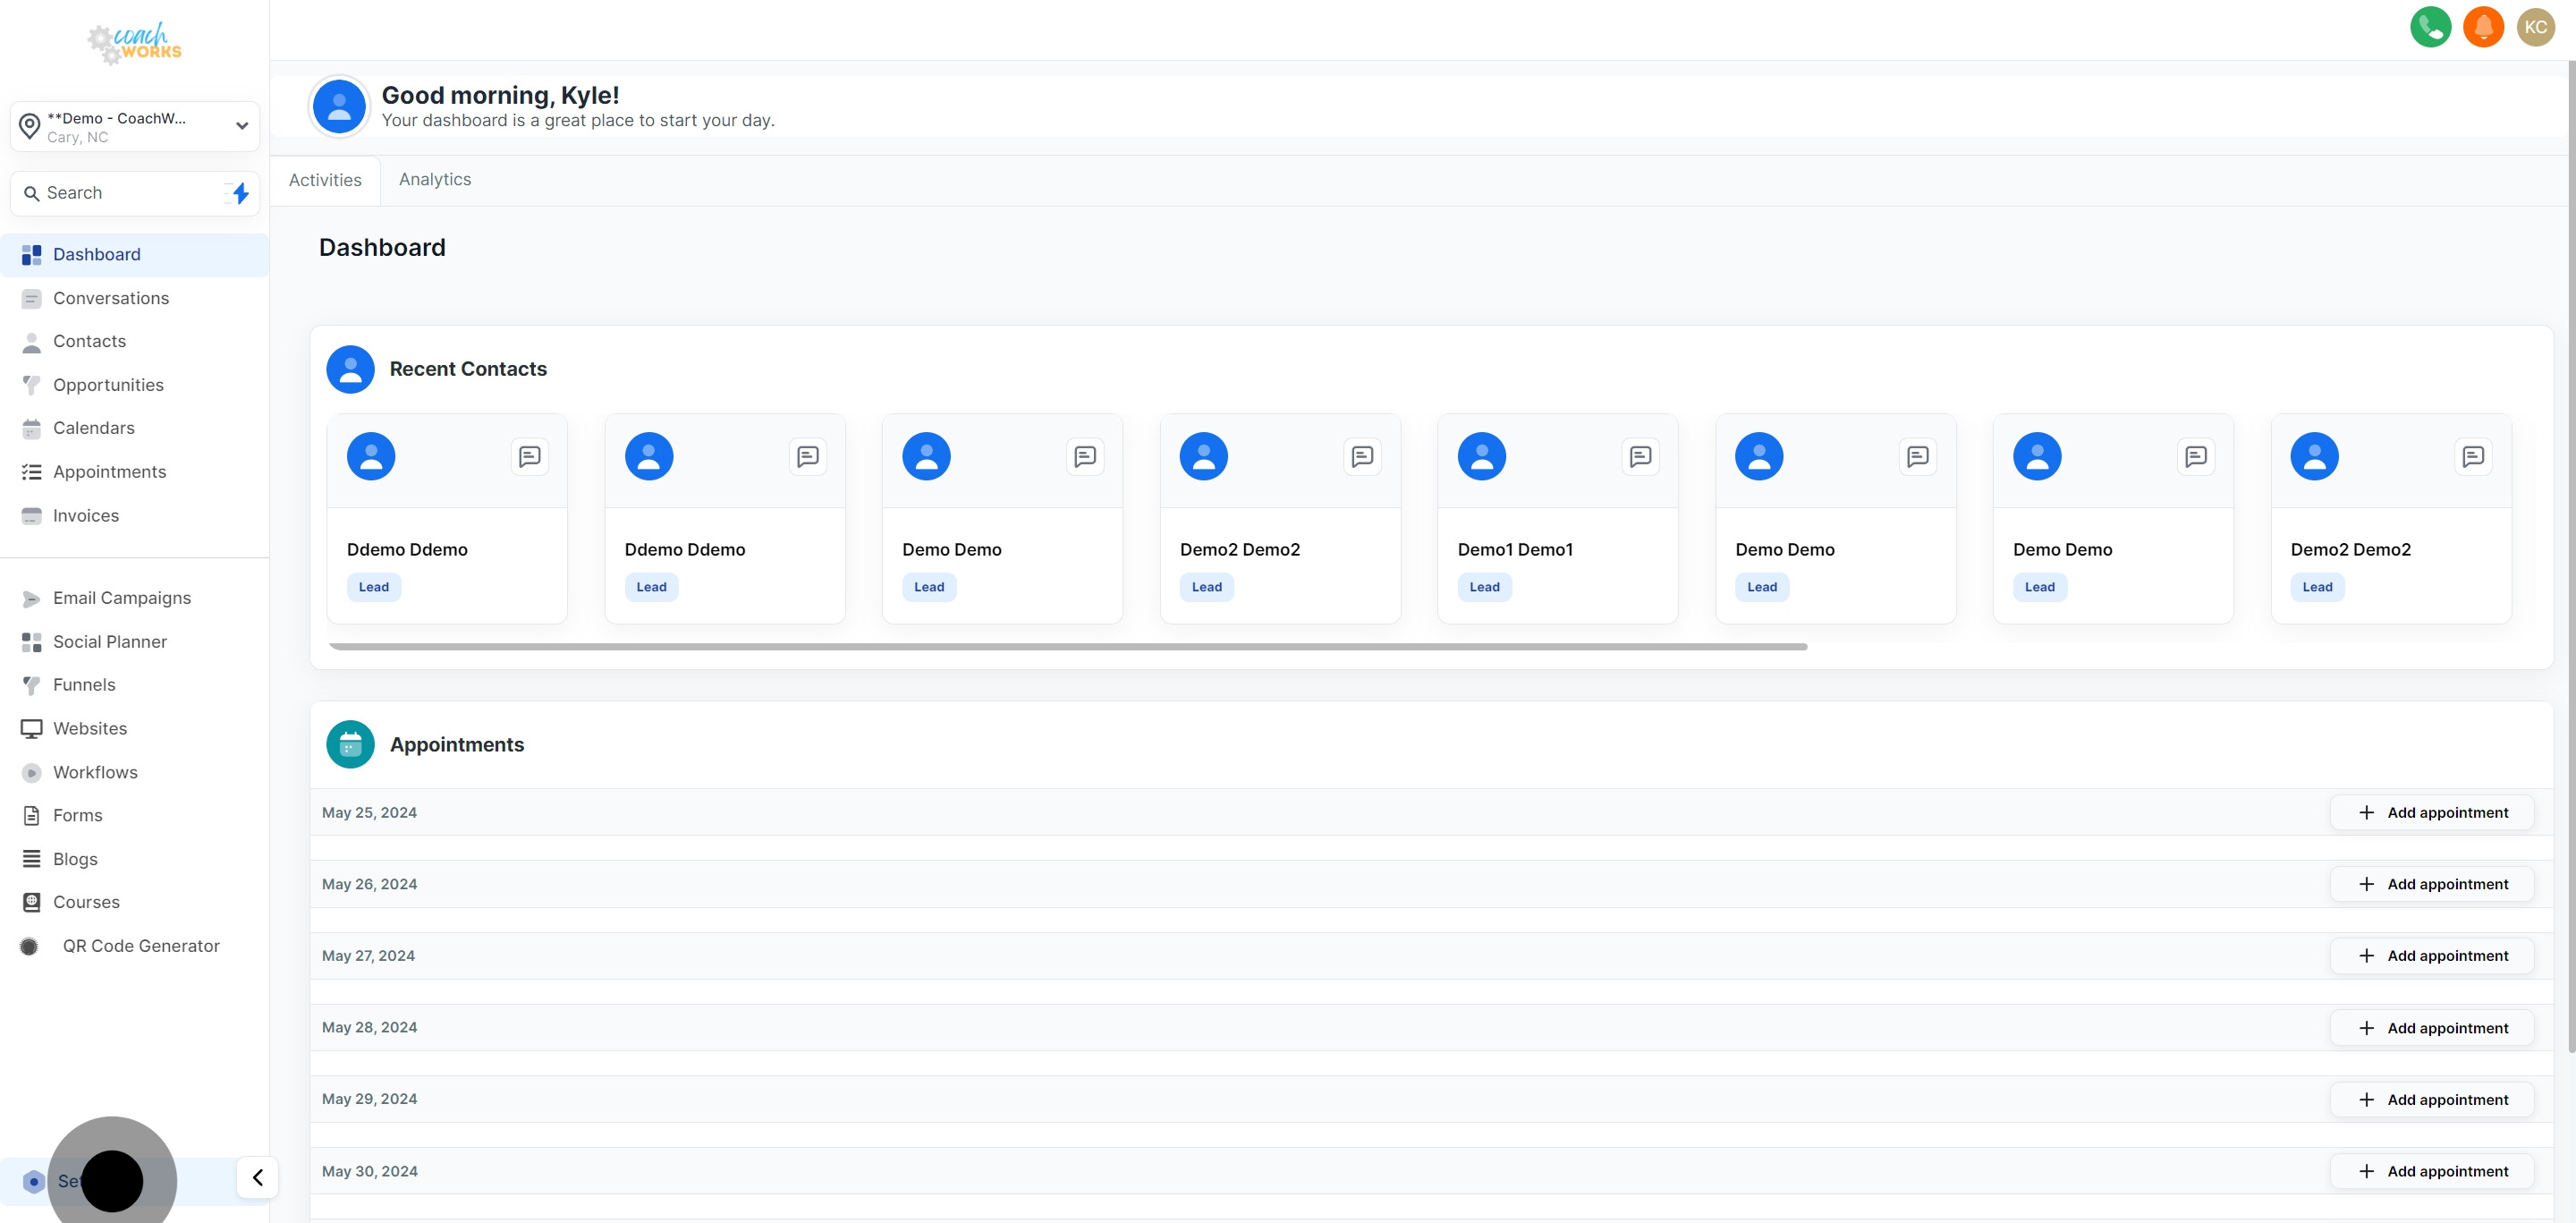The image size is (2576, 1223).
Task: Click the QR Code Generator icon
Action: (x=30, y=946)
